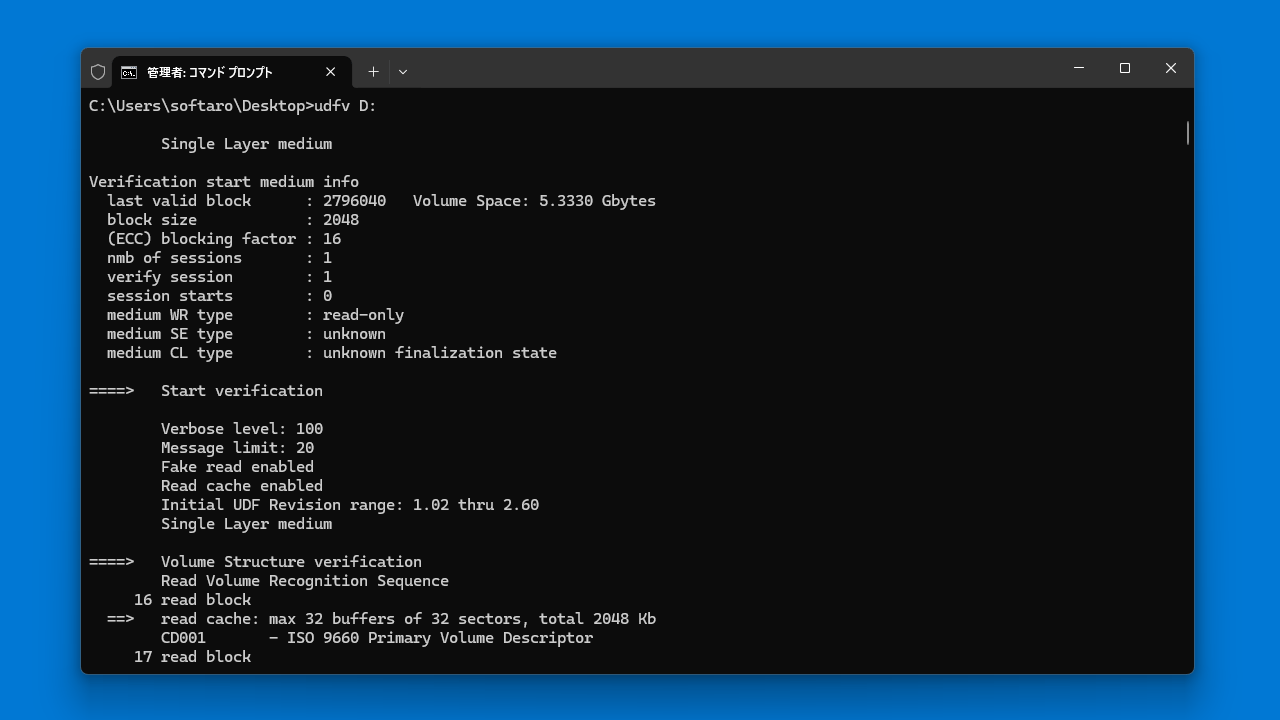Maximize the terminal window

coord(1125,68)
